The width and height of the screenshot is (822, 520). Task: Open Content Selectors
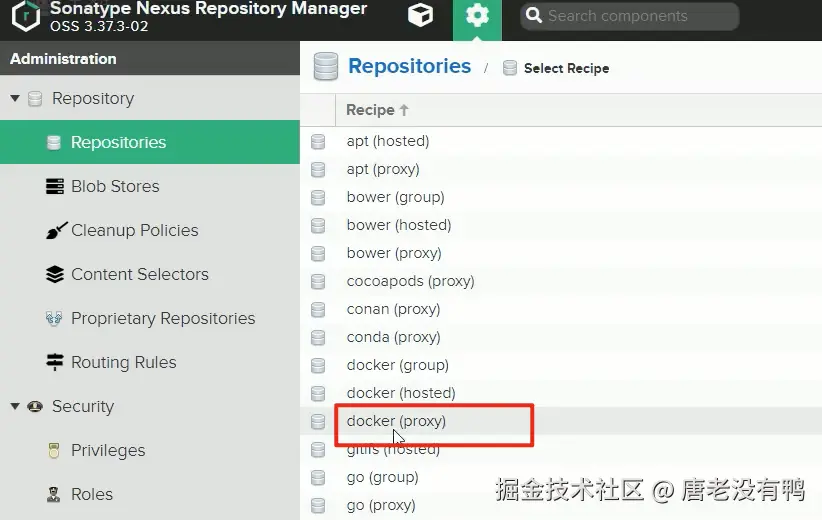[x=140, y=274]
